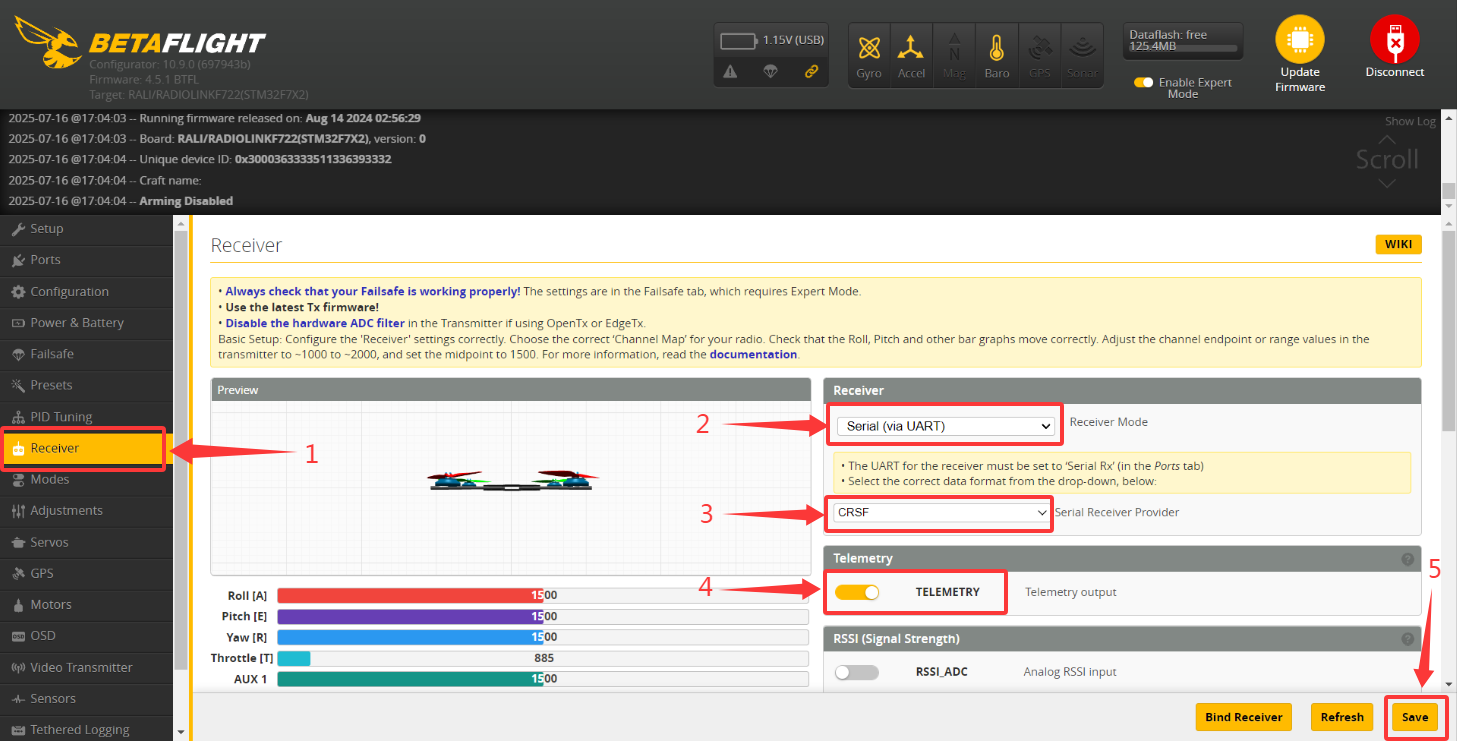Enable the RSSI_ADC analog input toggle
Viewport: 1457px width, 741px height.
pyautogui.click(x=857, y=672)
